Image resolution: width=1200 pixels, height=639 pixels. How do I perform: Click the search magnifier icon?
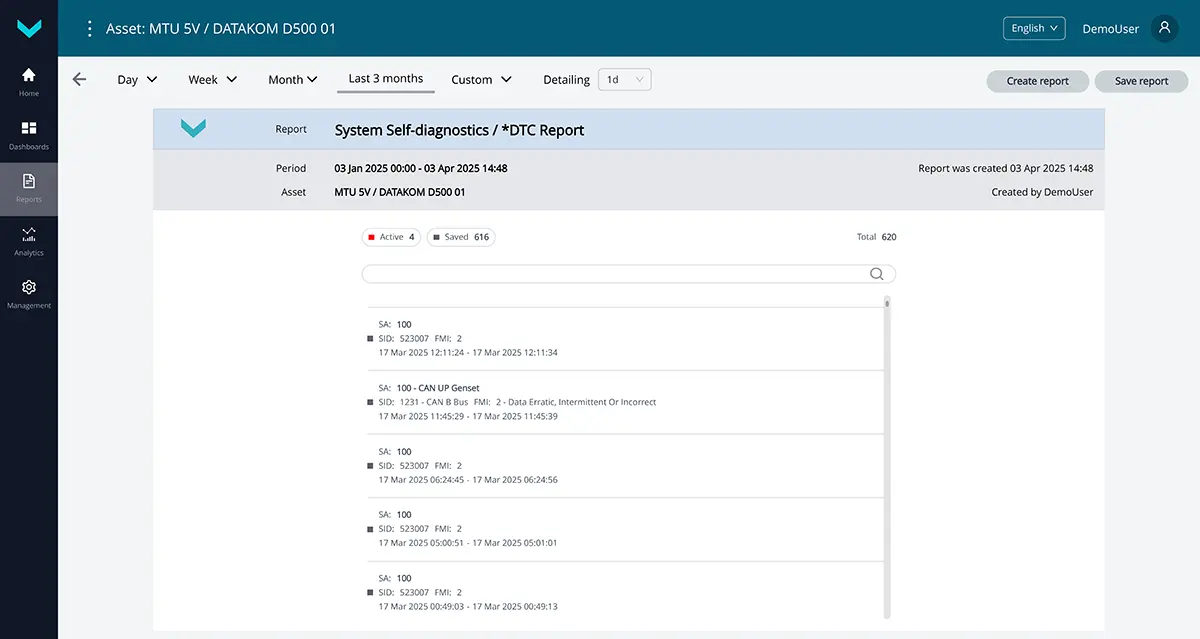[x=877, y=274]
